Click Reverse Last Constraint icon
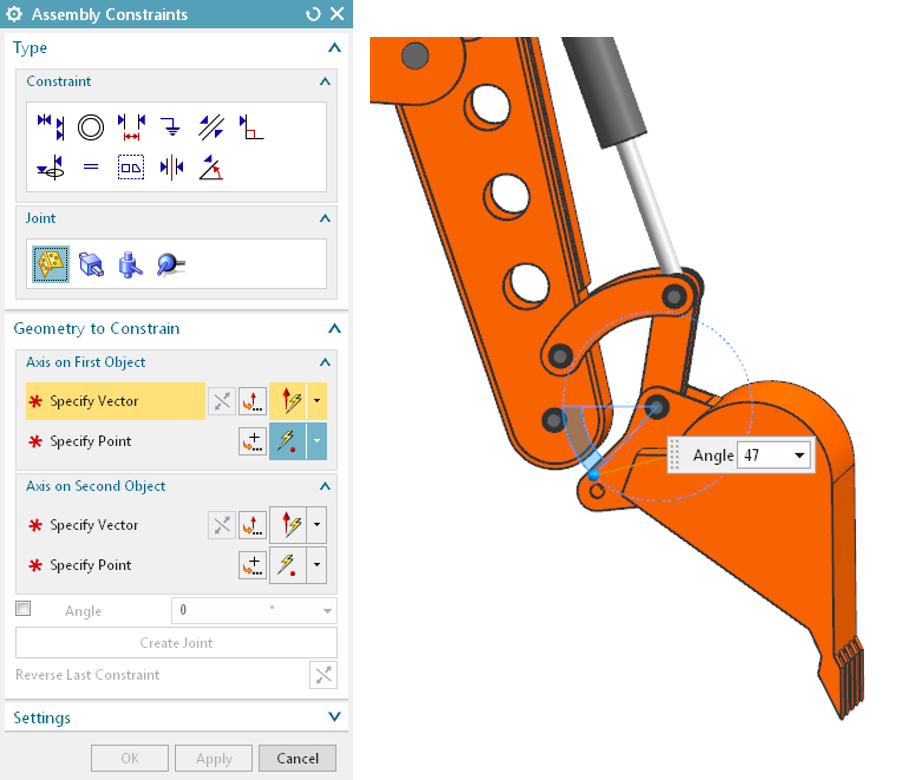 pyautogui.click(x=323, y=675)
